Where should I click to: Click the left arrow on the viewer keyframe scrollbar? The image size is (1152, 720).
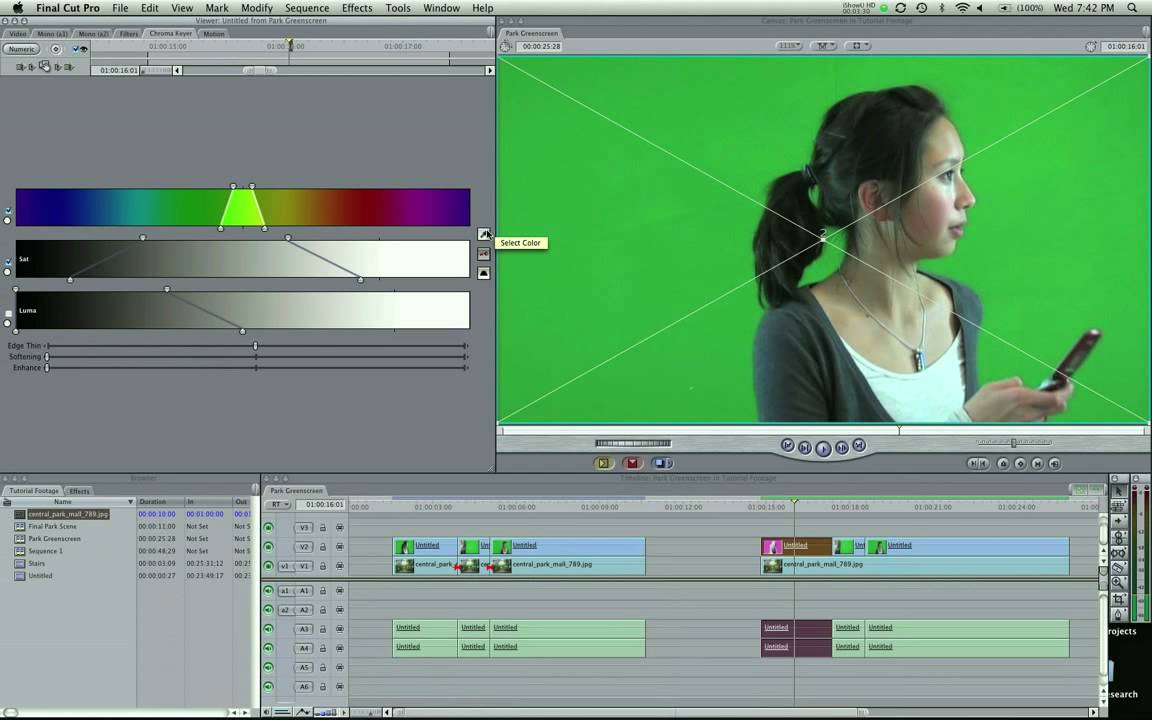tap(177, 71)
